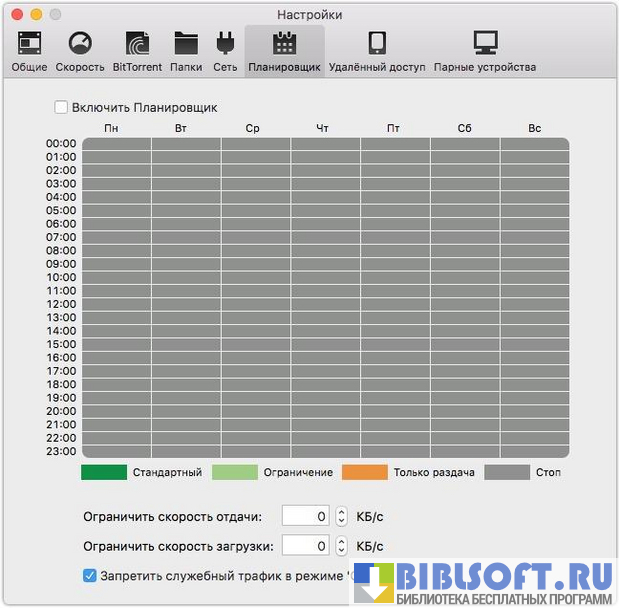Click the upload speed limit input field
This screenshot has height=608, width=619.
(305, 516)
